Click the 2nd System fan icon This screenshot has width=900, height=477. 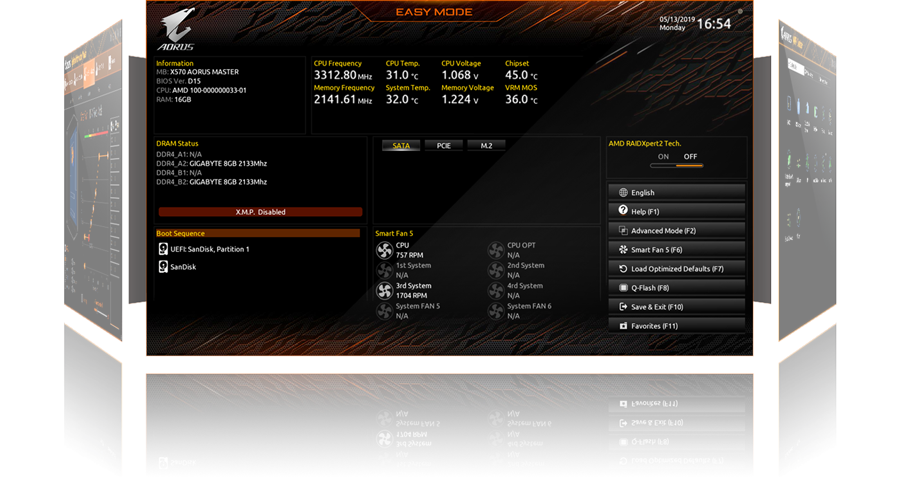(x=495, y=270)
